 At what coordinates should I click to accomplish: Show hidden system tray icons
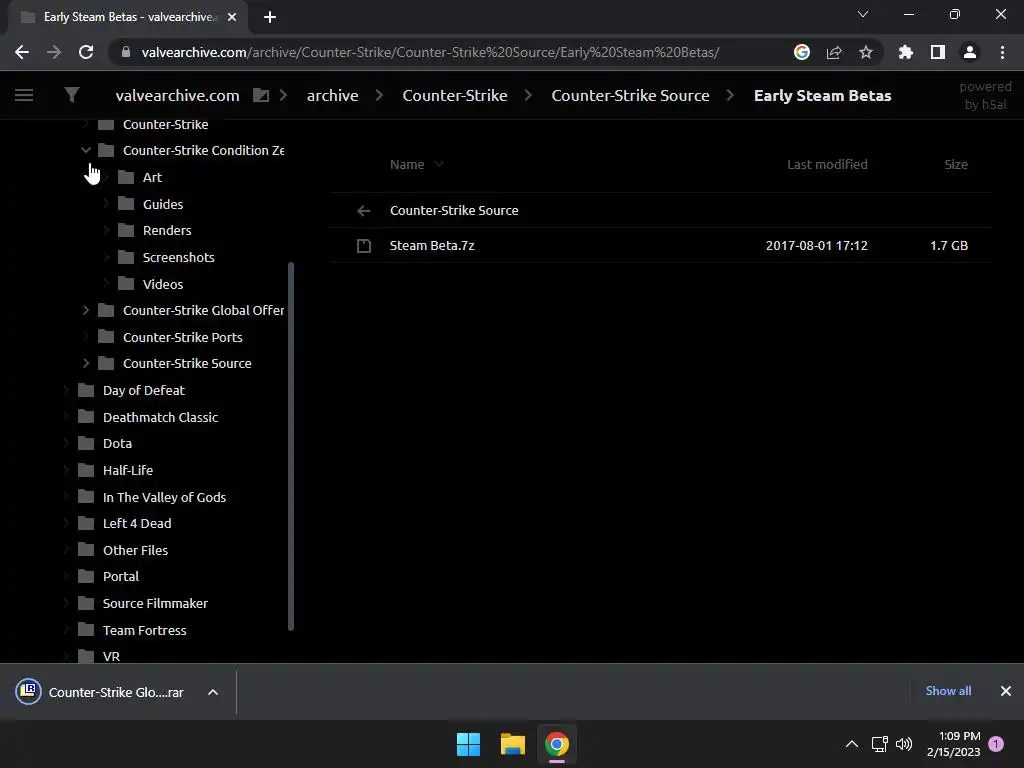coord(852,744)
